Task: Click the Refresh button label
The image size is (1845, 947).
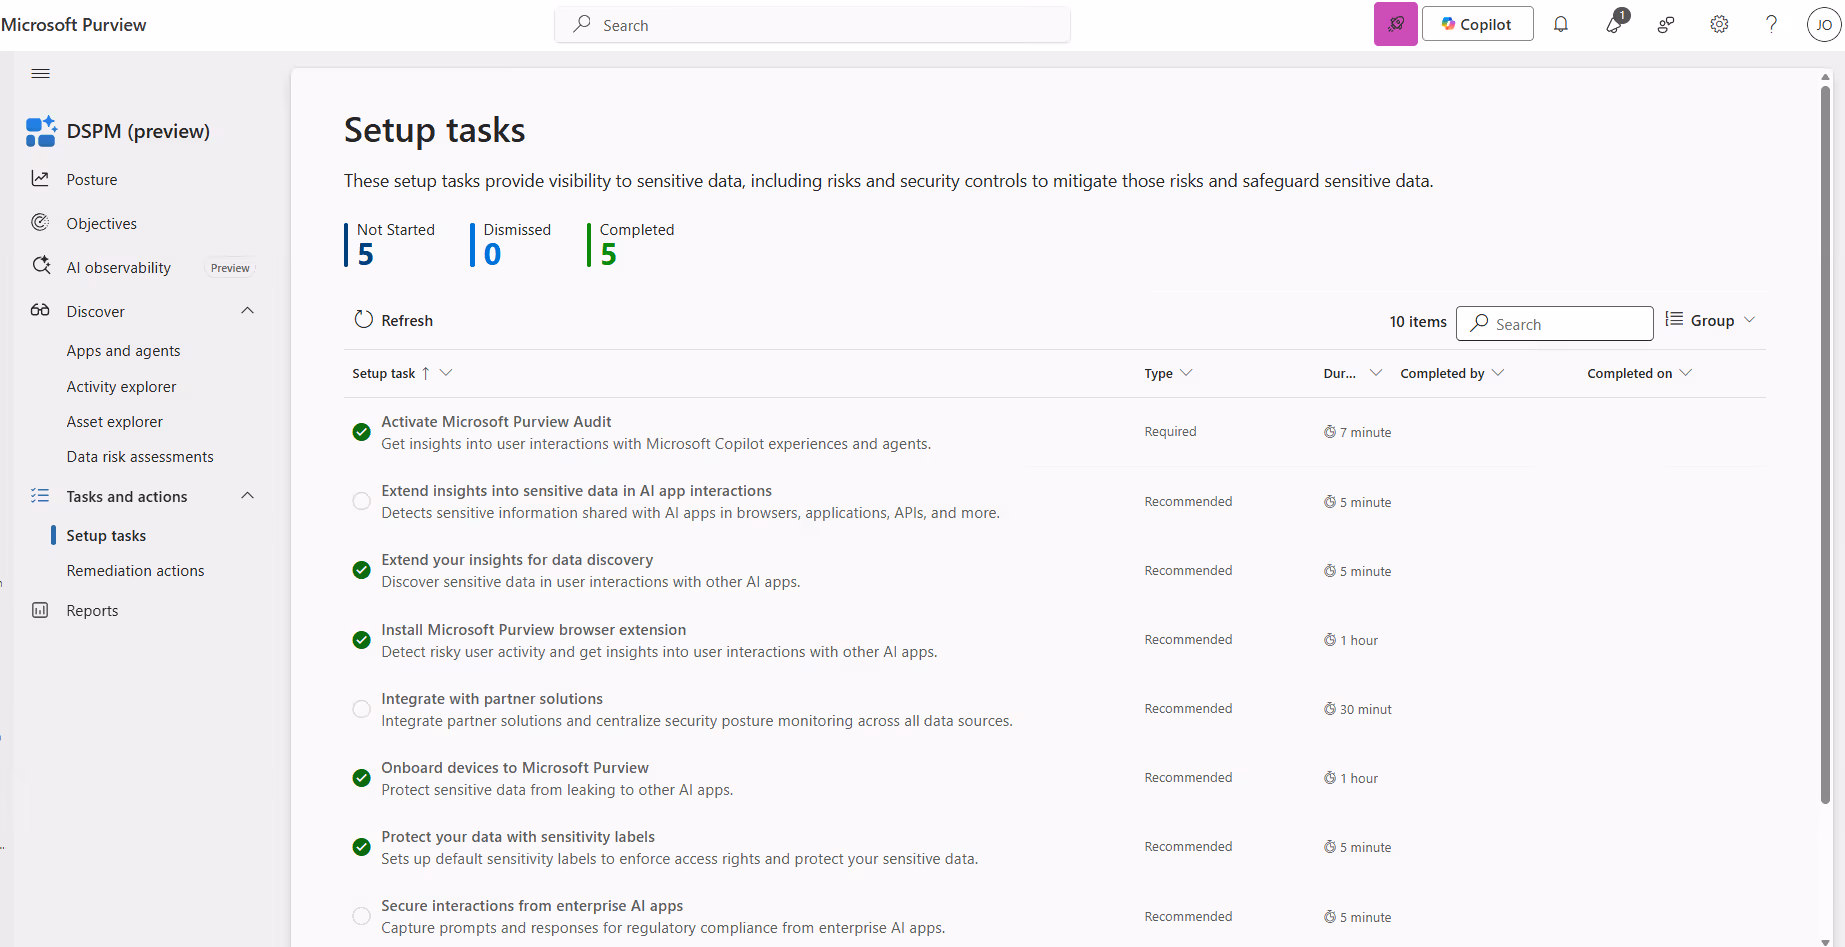Action: tap(407, 320)
